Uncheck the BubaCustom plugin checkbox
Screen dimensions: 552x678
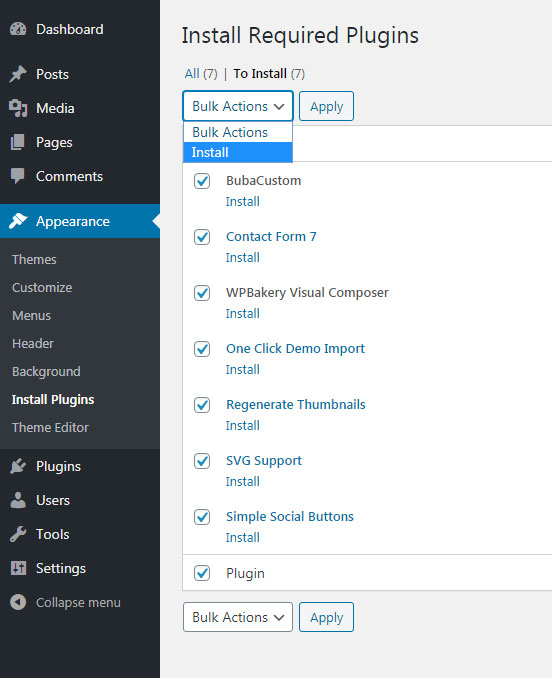pos(202,181)
